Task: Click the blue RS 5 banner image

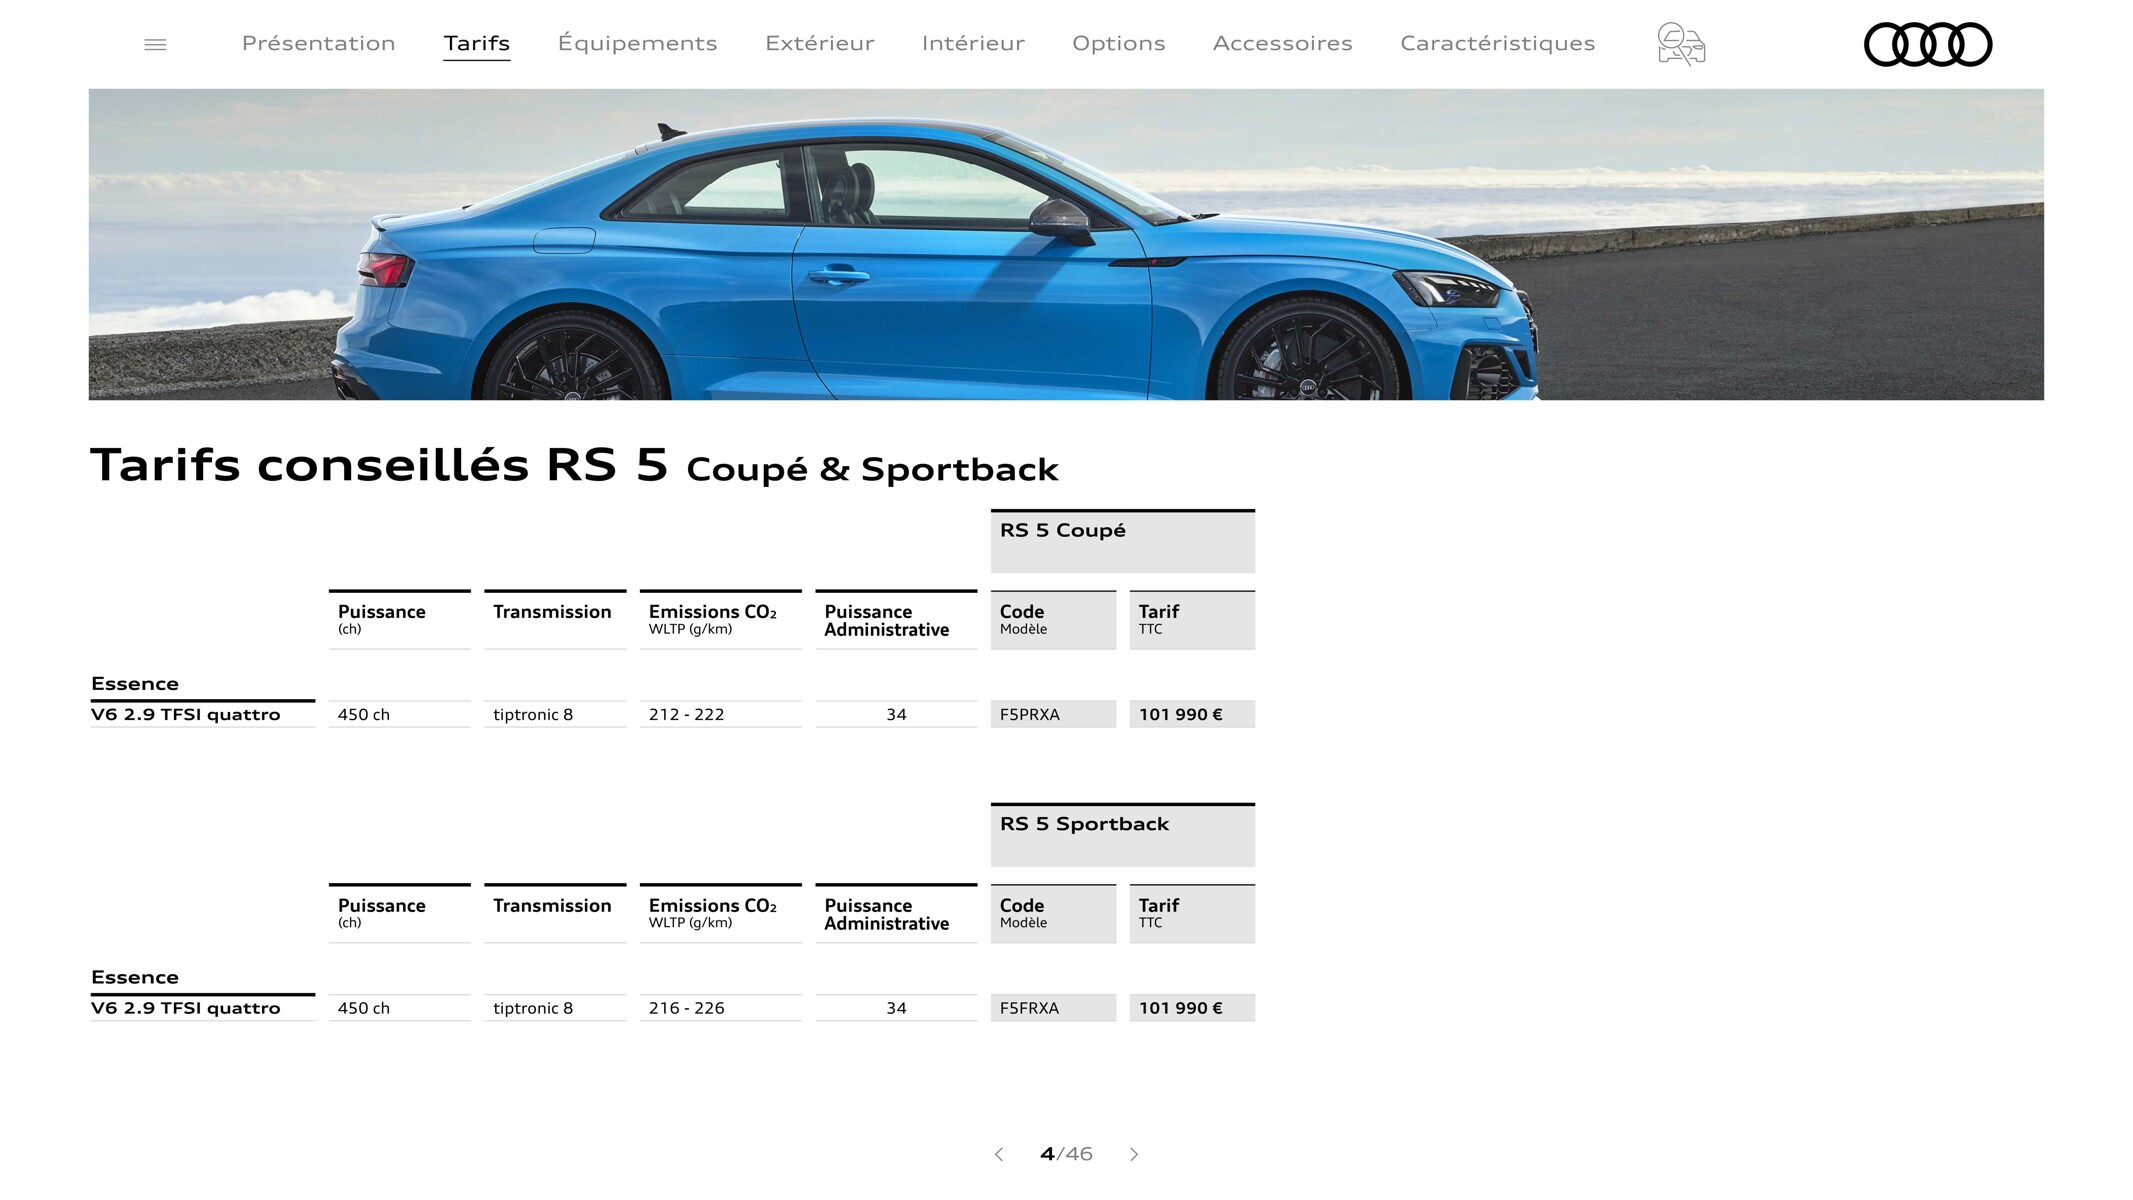Action: pos(1066,244)
